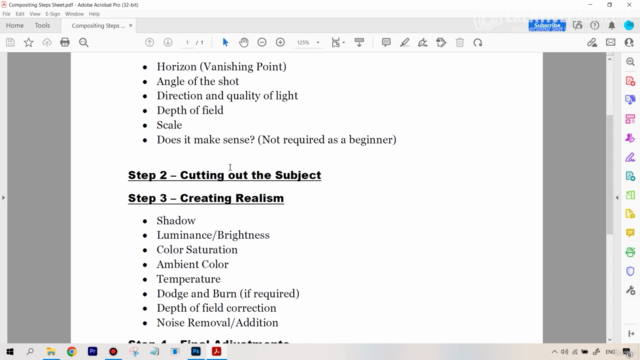Open More Tools wrench icon in right pane
Viewport: 640px width, 360px height.
pyautogui.click(x=630, y=290)
